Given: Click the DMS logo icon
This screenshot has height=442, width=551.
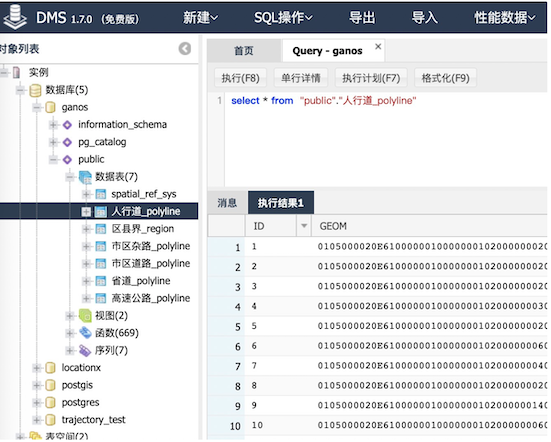Looking at the screenshot, I should (14, 17).
